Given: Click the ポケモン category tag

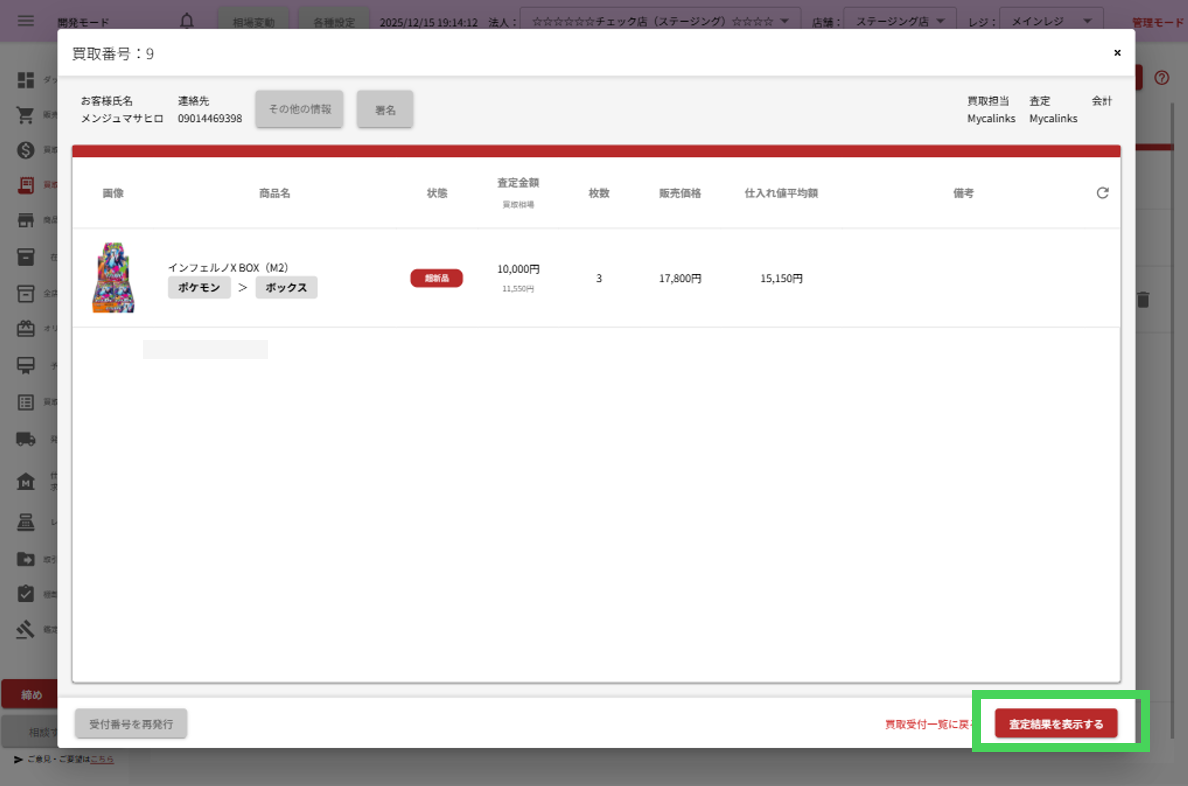Looking at the screenshot, I should coord(199,288).
